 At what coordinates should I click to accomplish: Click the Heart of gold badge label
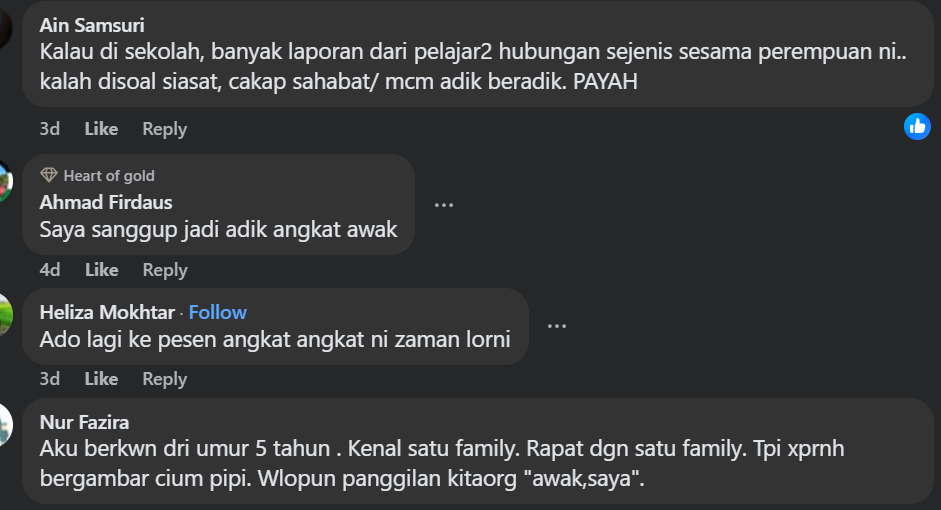(109, 176)
